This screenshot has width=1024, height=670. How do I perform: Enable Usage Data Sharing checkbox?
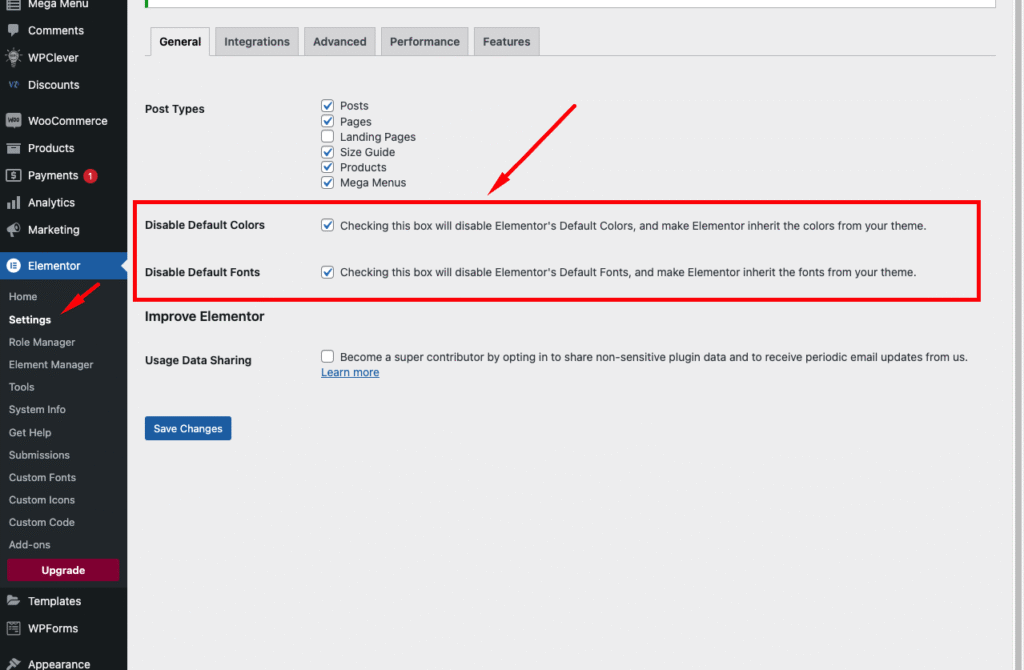coord(327,357)
